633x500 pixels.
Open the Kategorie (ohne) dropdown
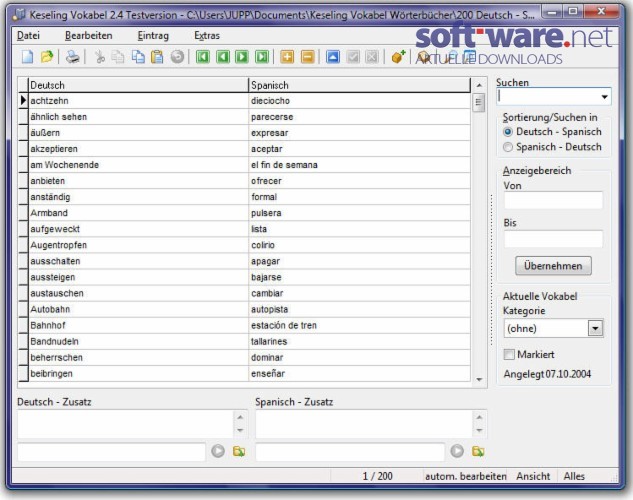pos(595,328)
